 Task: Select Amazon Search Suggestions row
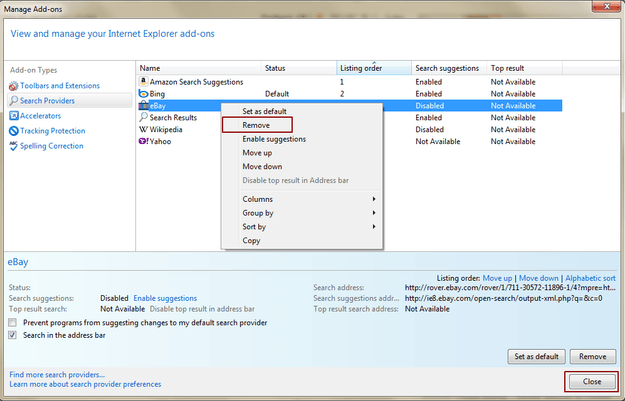(197, 82)
